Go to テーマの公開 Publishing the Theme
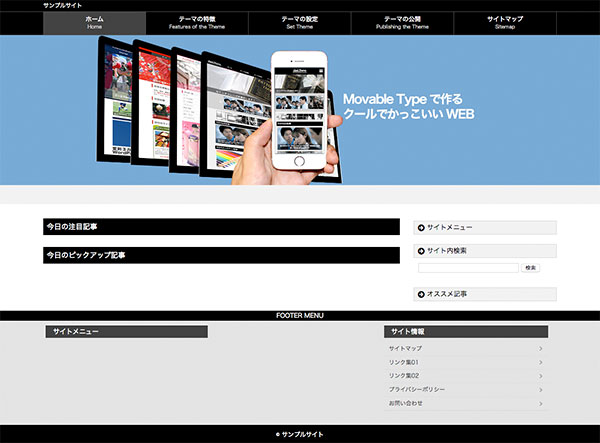This screenshot has height=443, width=600. pos(402,23)
